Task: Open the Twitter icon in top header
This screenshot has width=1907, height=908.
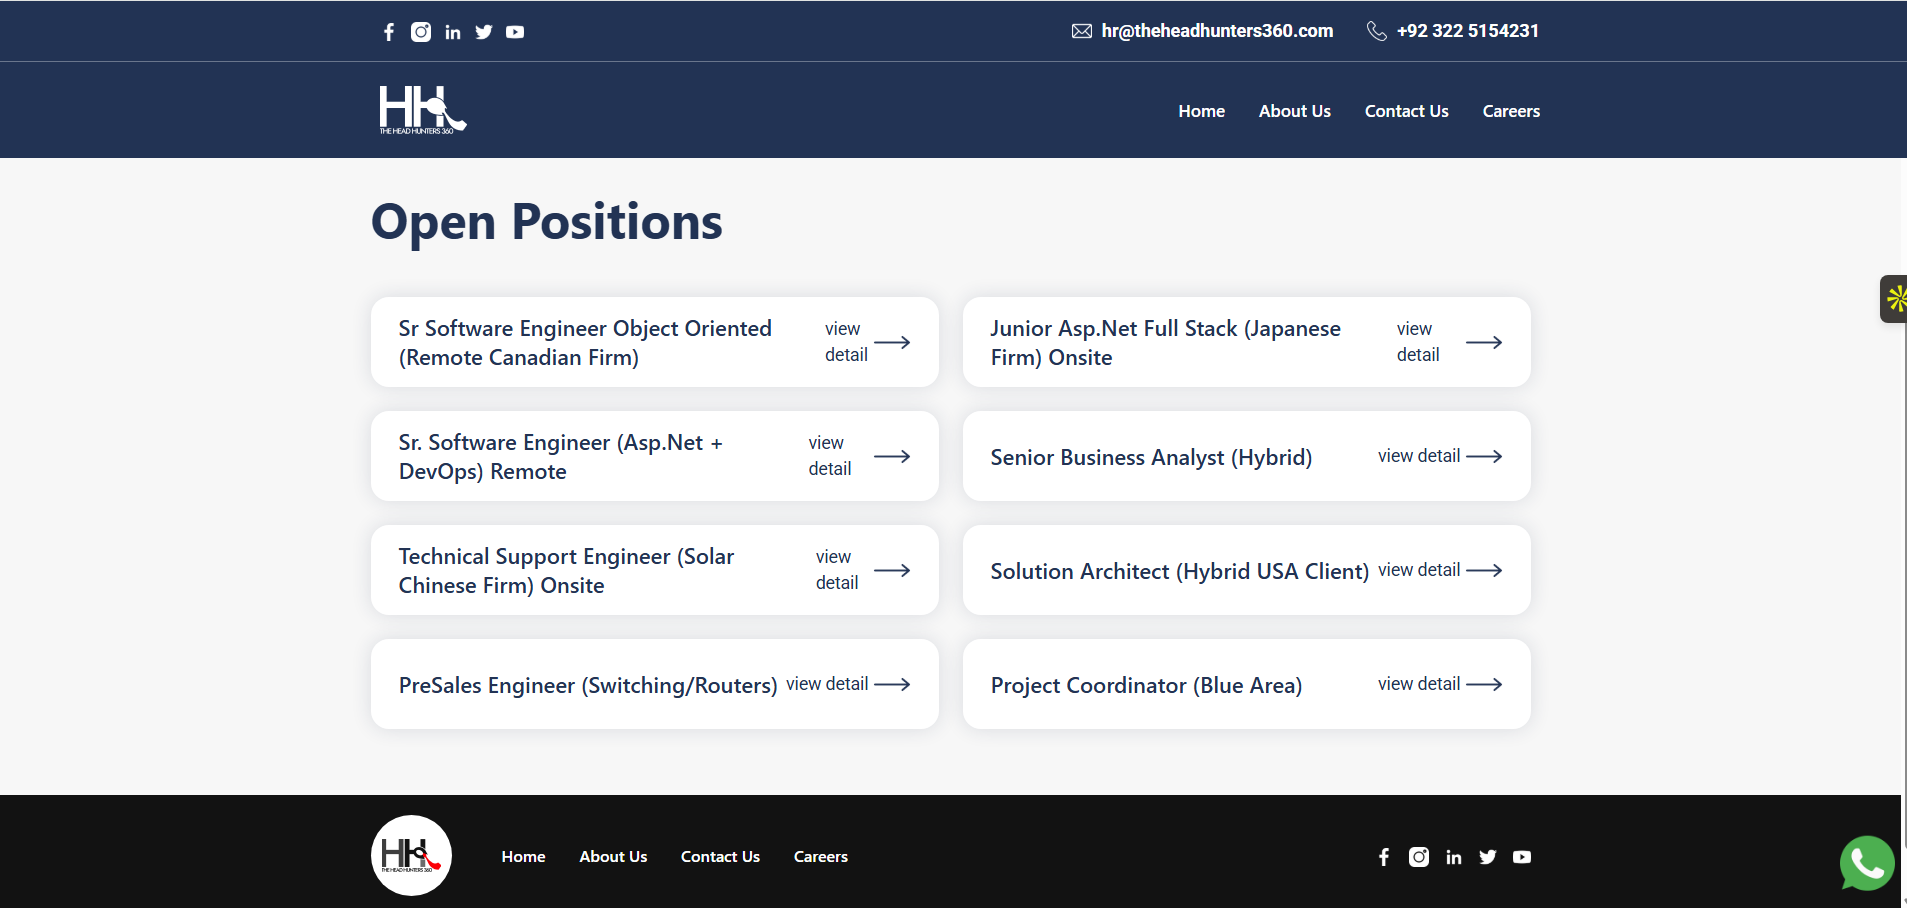Action: 484,32
